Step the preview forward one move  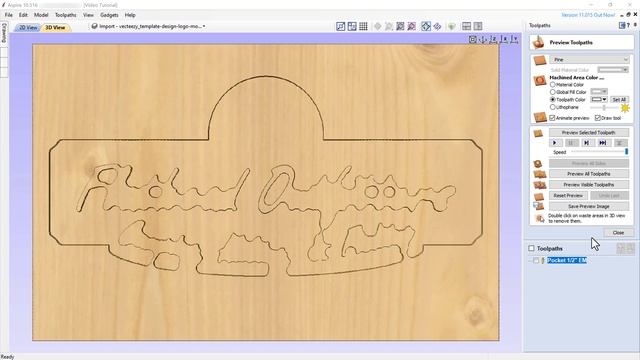pos(587,143)
